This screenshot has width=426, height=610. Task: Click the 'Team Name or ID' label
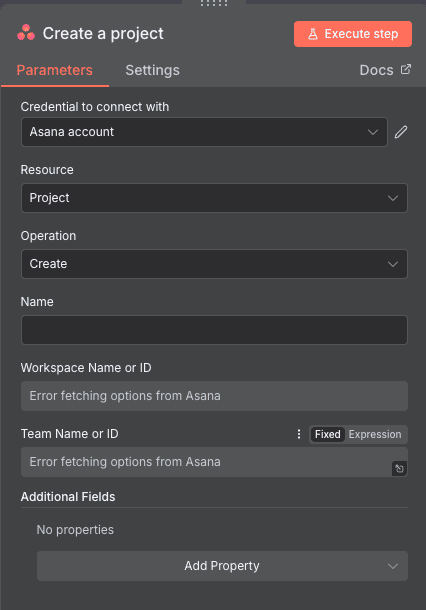pos(70,434)
